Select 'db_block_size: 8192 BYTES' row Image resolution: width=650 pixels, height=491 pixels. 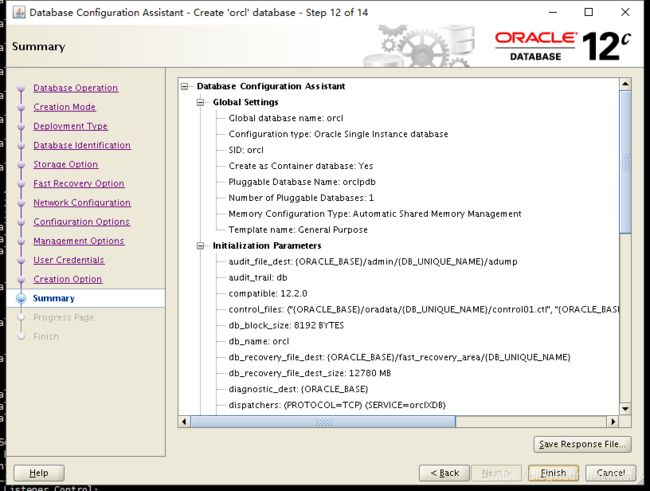pos(286,326)
